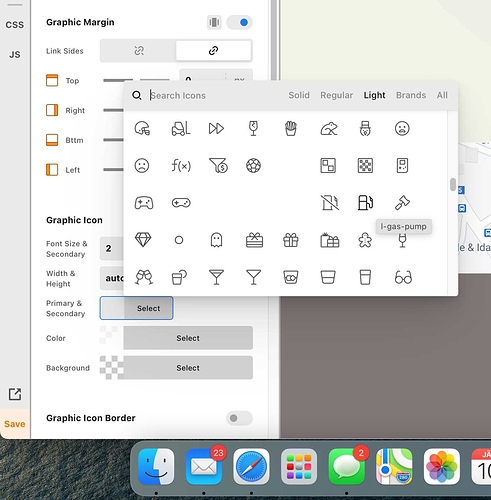
Task: Click Select for the Color field
Action: click(188, 338)
